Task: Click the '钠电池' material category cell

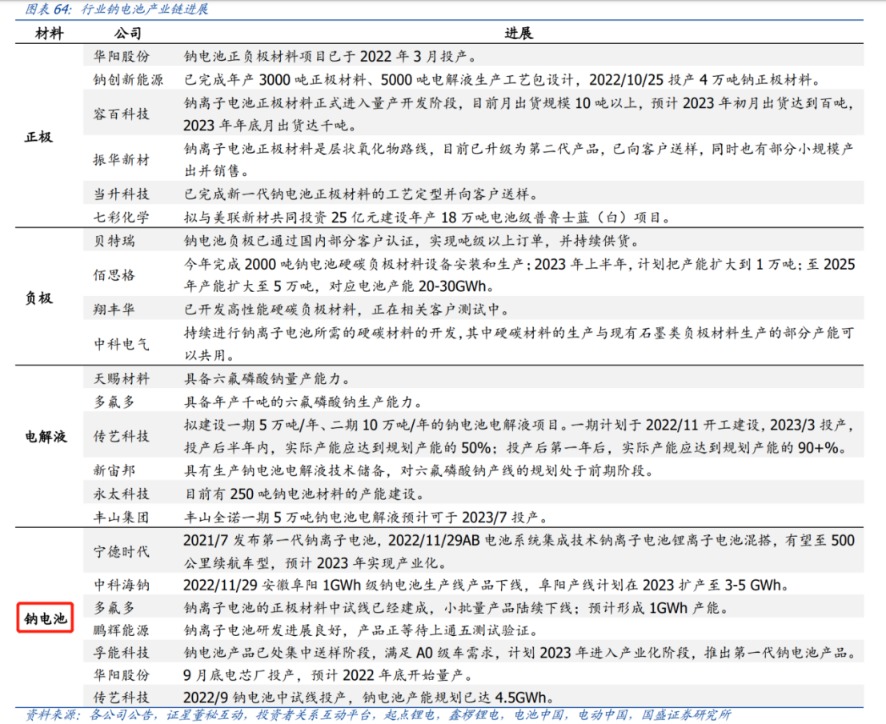Action: coord(45,618)
